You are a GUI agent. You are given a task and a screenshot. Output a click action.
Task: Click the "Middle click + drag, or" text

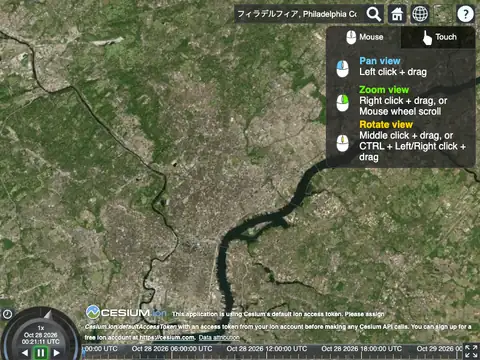pyautogui.click(x=406, y=135)
